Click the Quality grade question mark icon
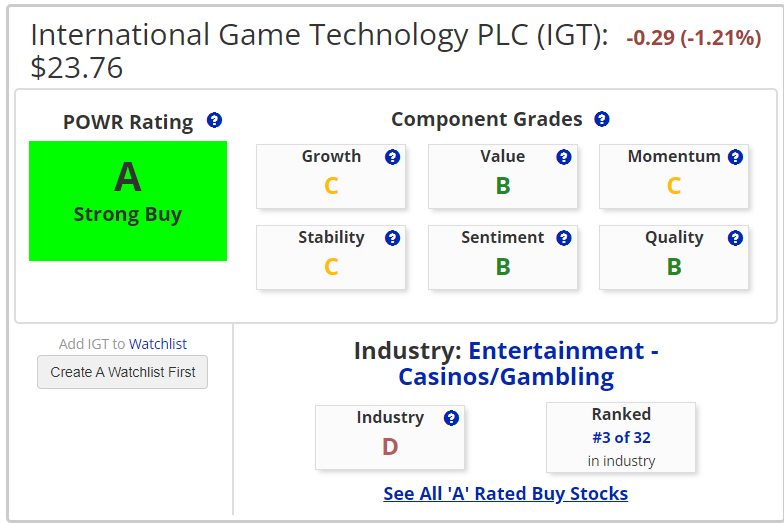 click(x=736, y=238)
